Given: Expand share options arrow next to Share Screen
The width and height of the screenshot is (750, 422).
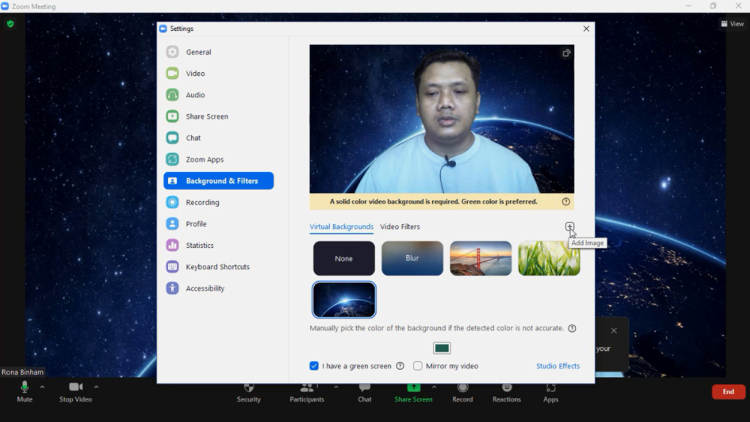Looking at the screenshot, I should click(x=434, y=387).
